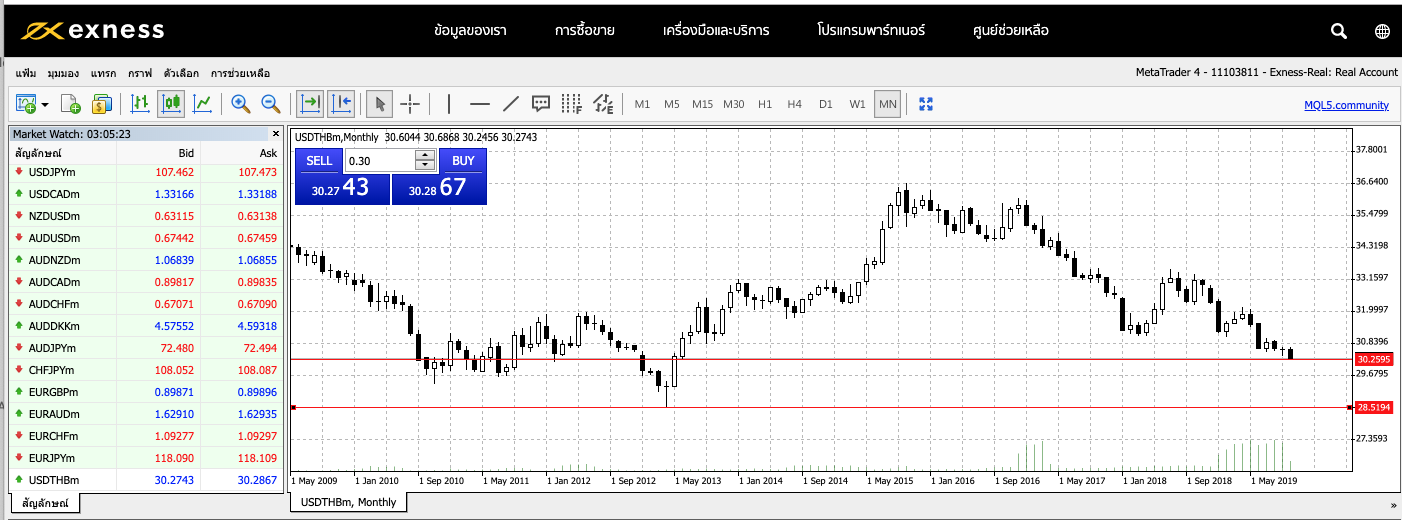1402x520 pixels.
Task: Open the แทรก menu
Action: [103, 73]
